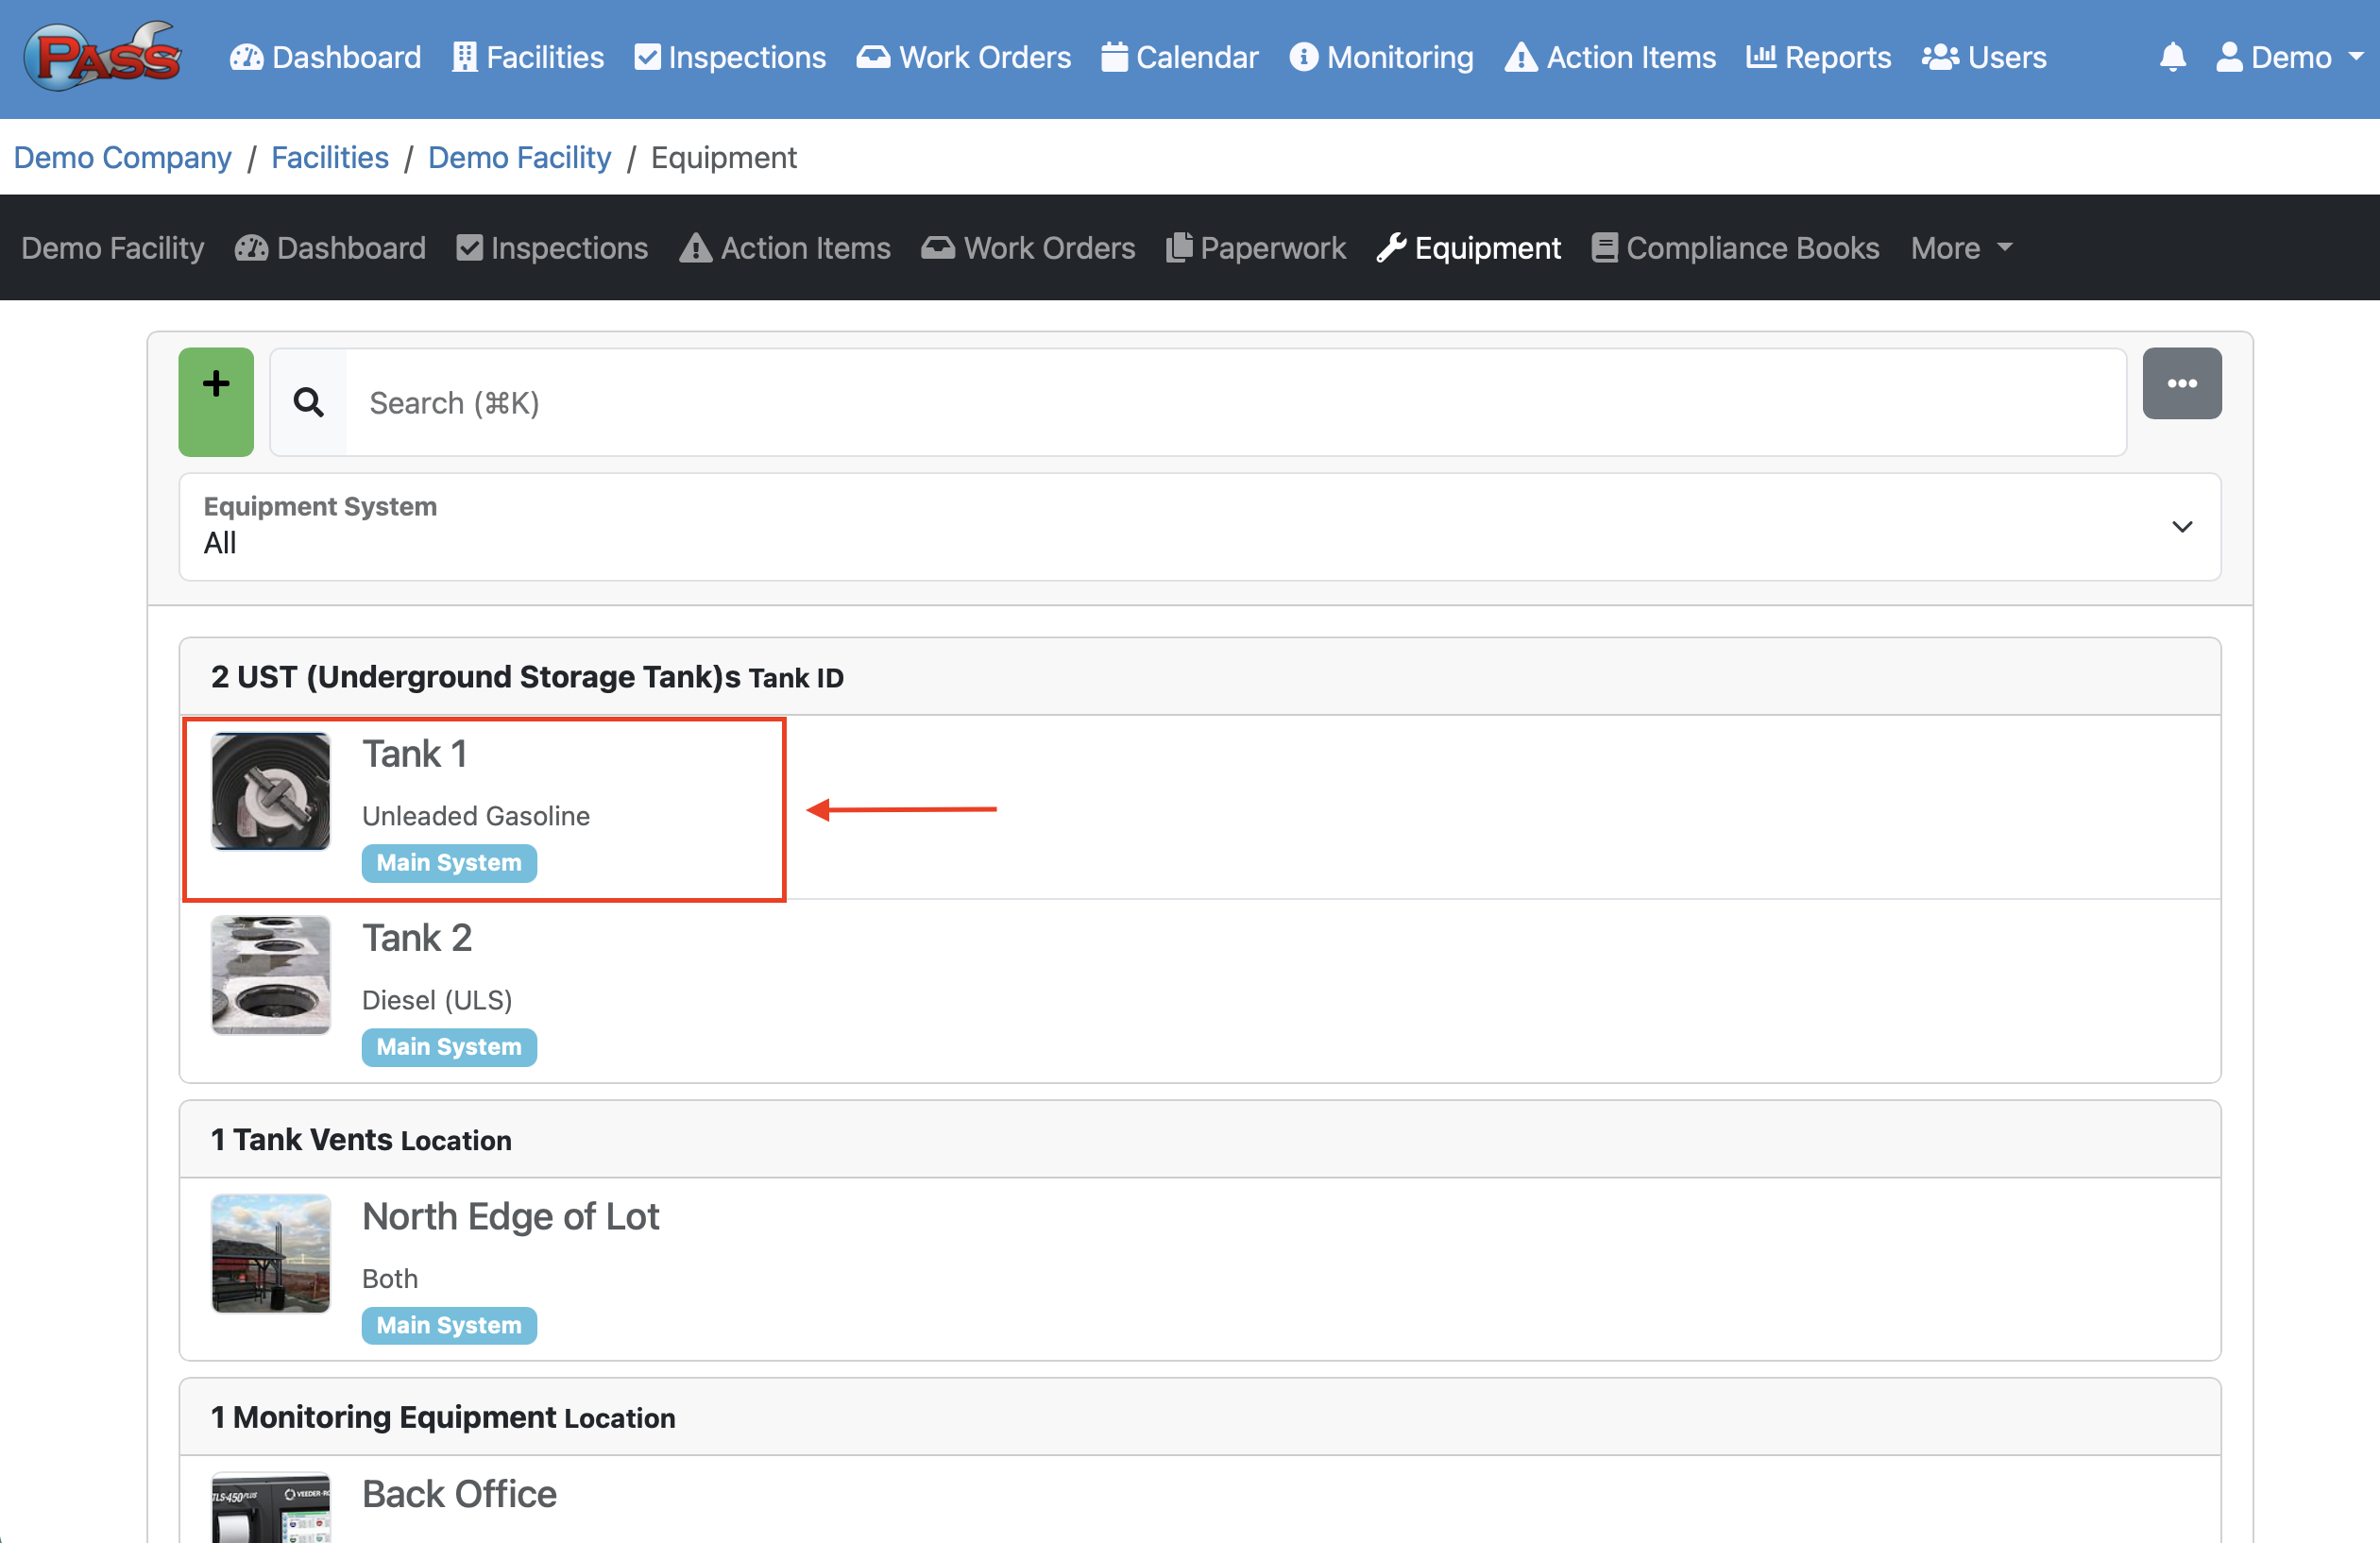Click Demo Facility breadcrumb link
Screen dimensions: 2380x1543
pyautogui.click(x=519, y=157)
